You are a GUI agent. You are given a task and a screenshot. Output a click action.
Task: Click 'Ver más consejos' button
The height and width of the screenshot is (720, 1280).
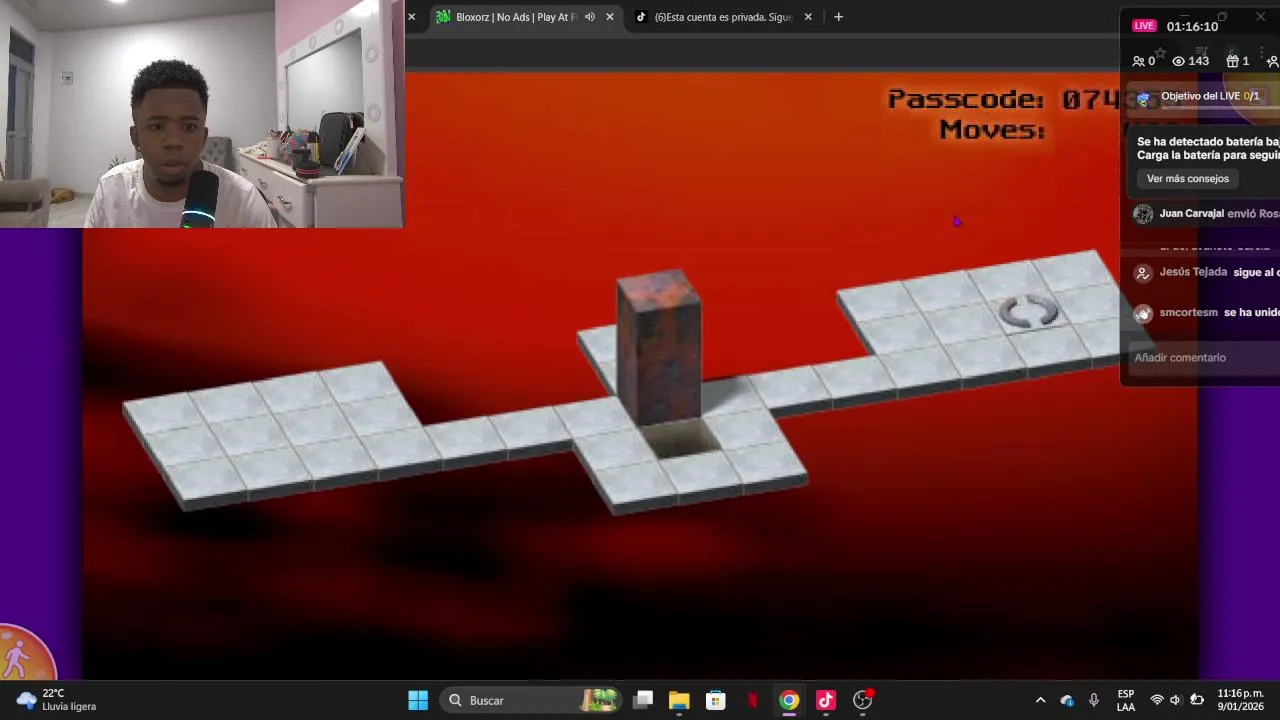tap(1187, 179)
